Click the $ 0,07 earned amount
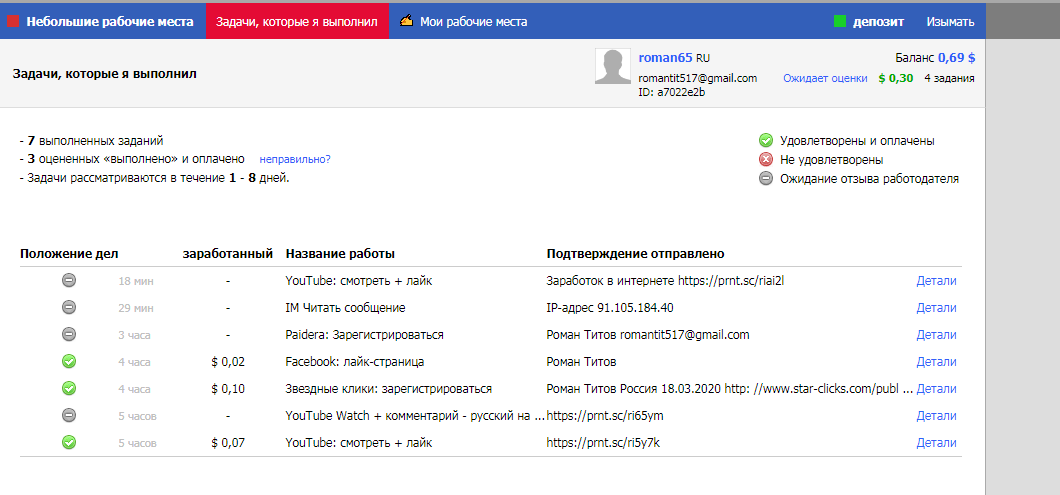Screen dimensions: 1060x495 point(228,443)
